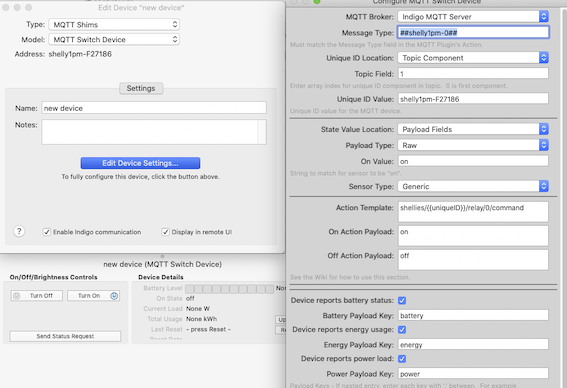Click the new device (MQTT Switch Device) title

coord(162,264)
